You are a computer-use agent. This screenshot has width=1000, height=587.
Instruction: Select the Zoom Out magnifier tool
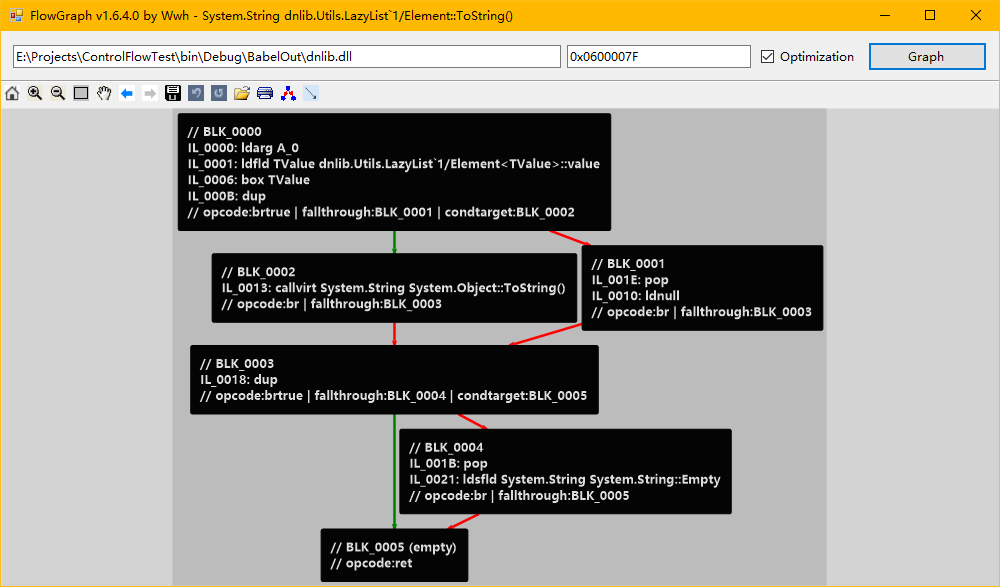click(58, 94)
